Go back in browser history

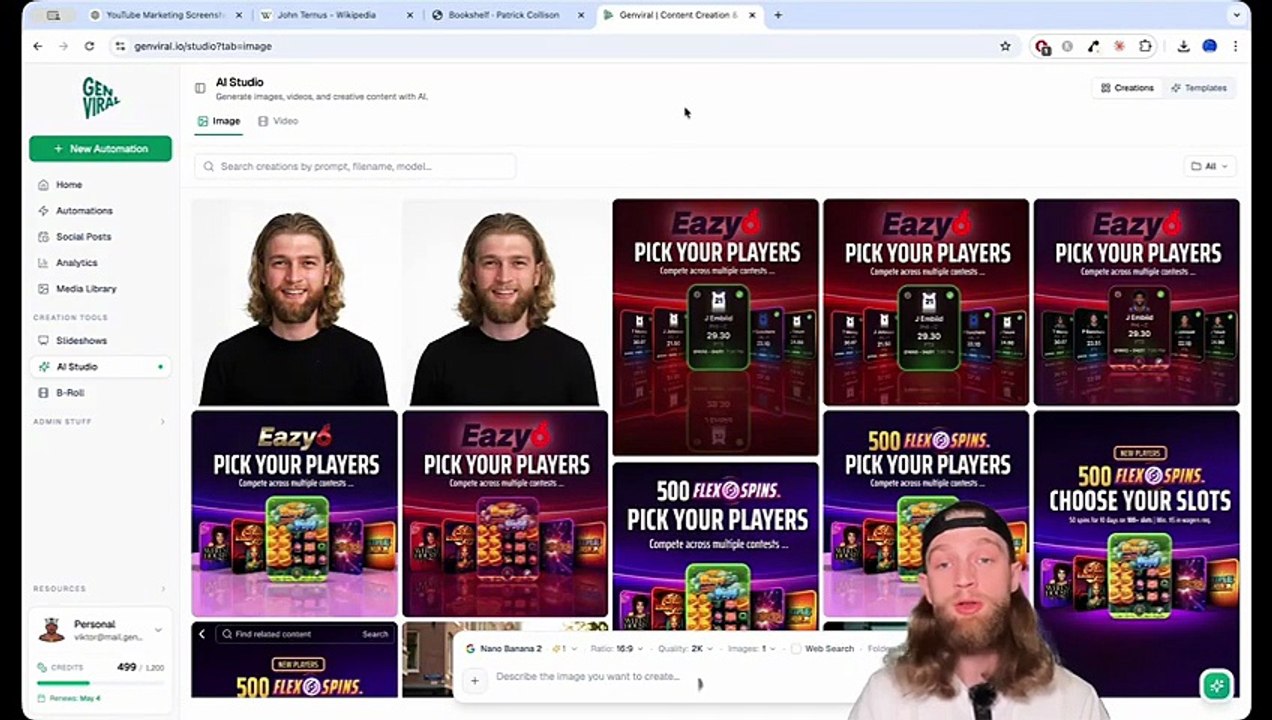(x=38, y=46)
